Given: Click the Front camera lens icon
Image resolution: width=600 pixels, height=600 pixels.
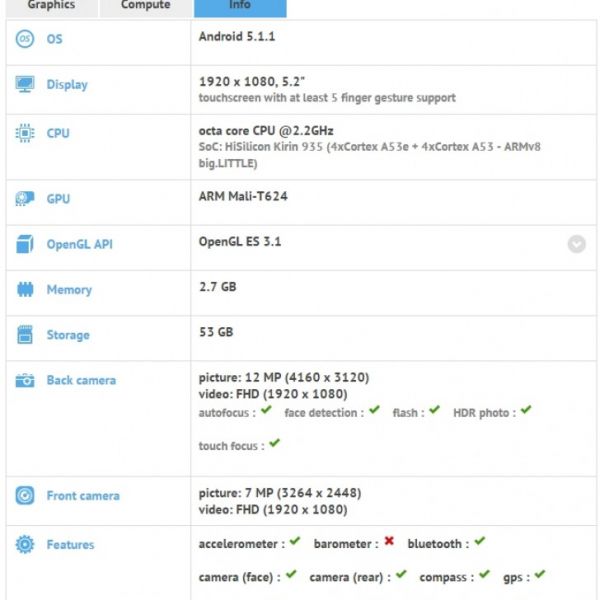Looking at the screenshot, I should [x=25, y=496].
